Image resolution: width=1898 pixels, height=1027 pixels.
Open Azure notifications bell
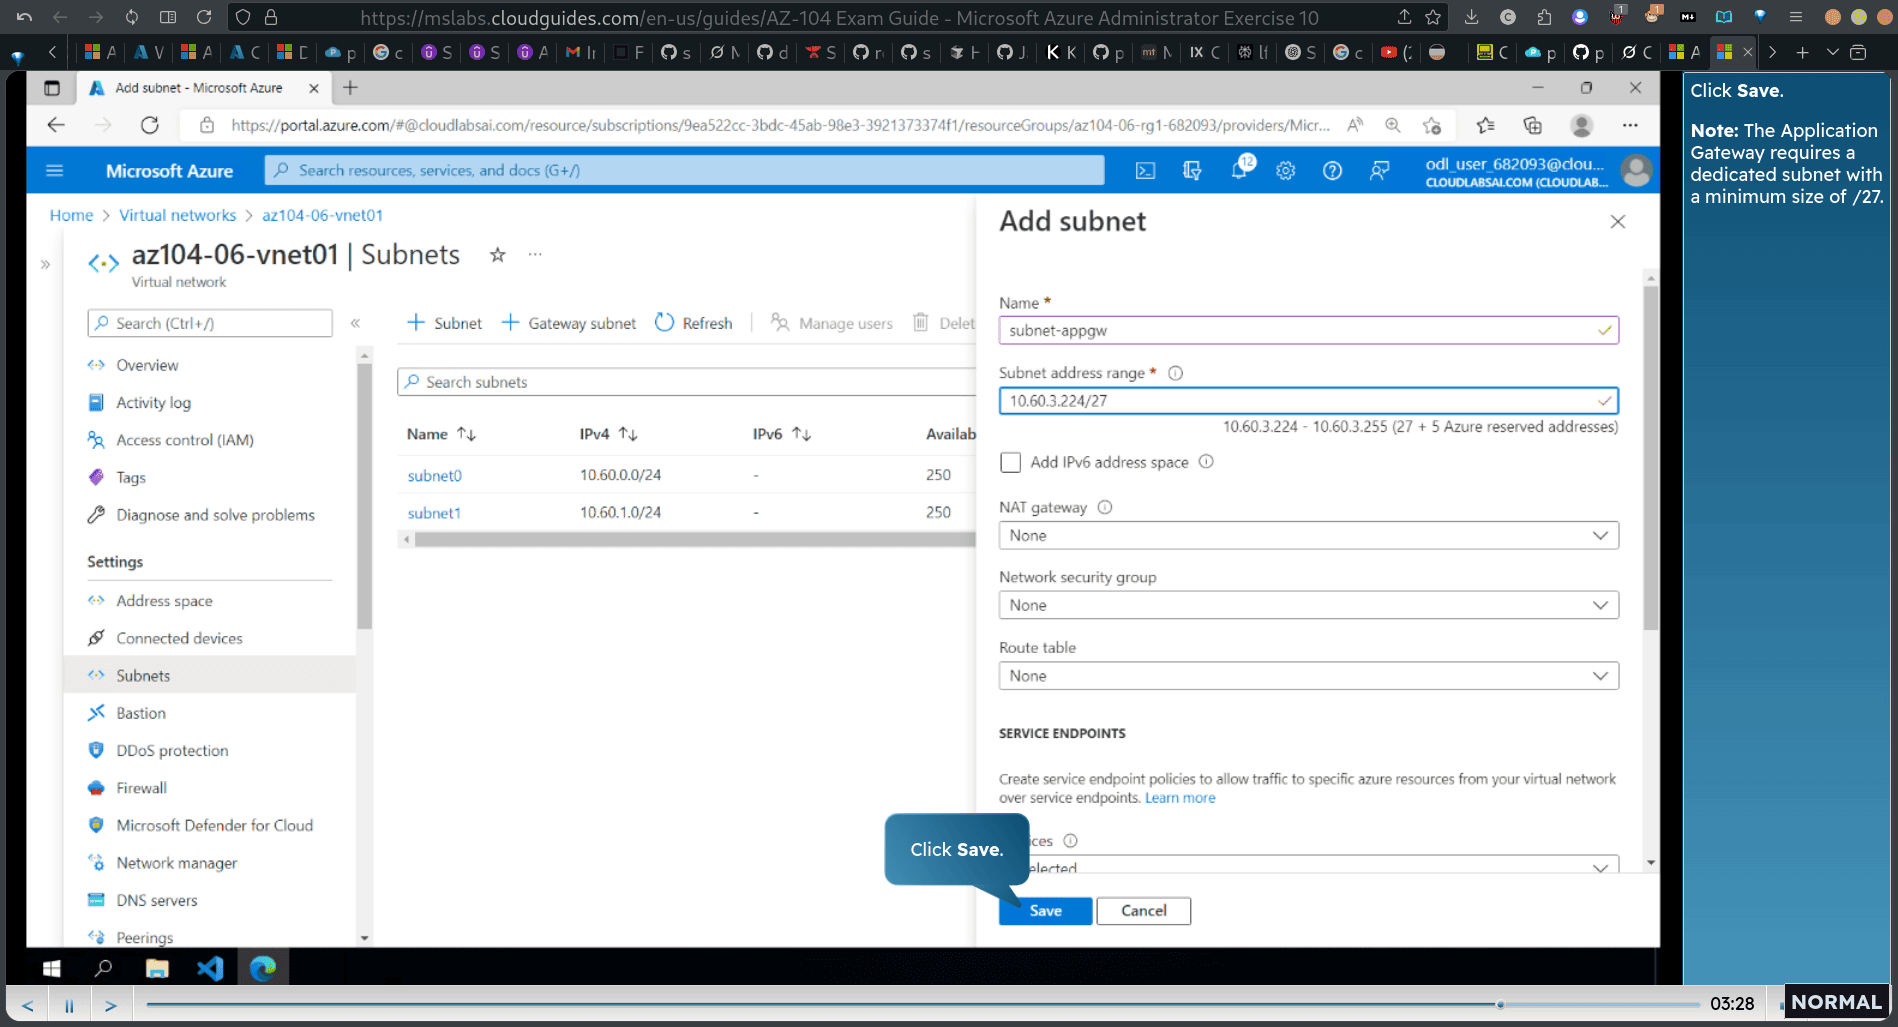click(x=1239, y=171)
